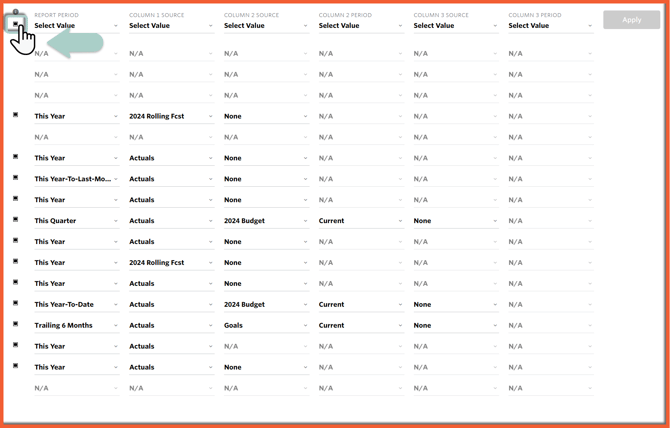Expand the This Year-To-Date period dropdown
This screenshot has width=670, height=428.
[76, 305]
